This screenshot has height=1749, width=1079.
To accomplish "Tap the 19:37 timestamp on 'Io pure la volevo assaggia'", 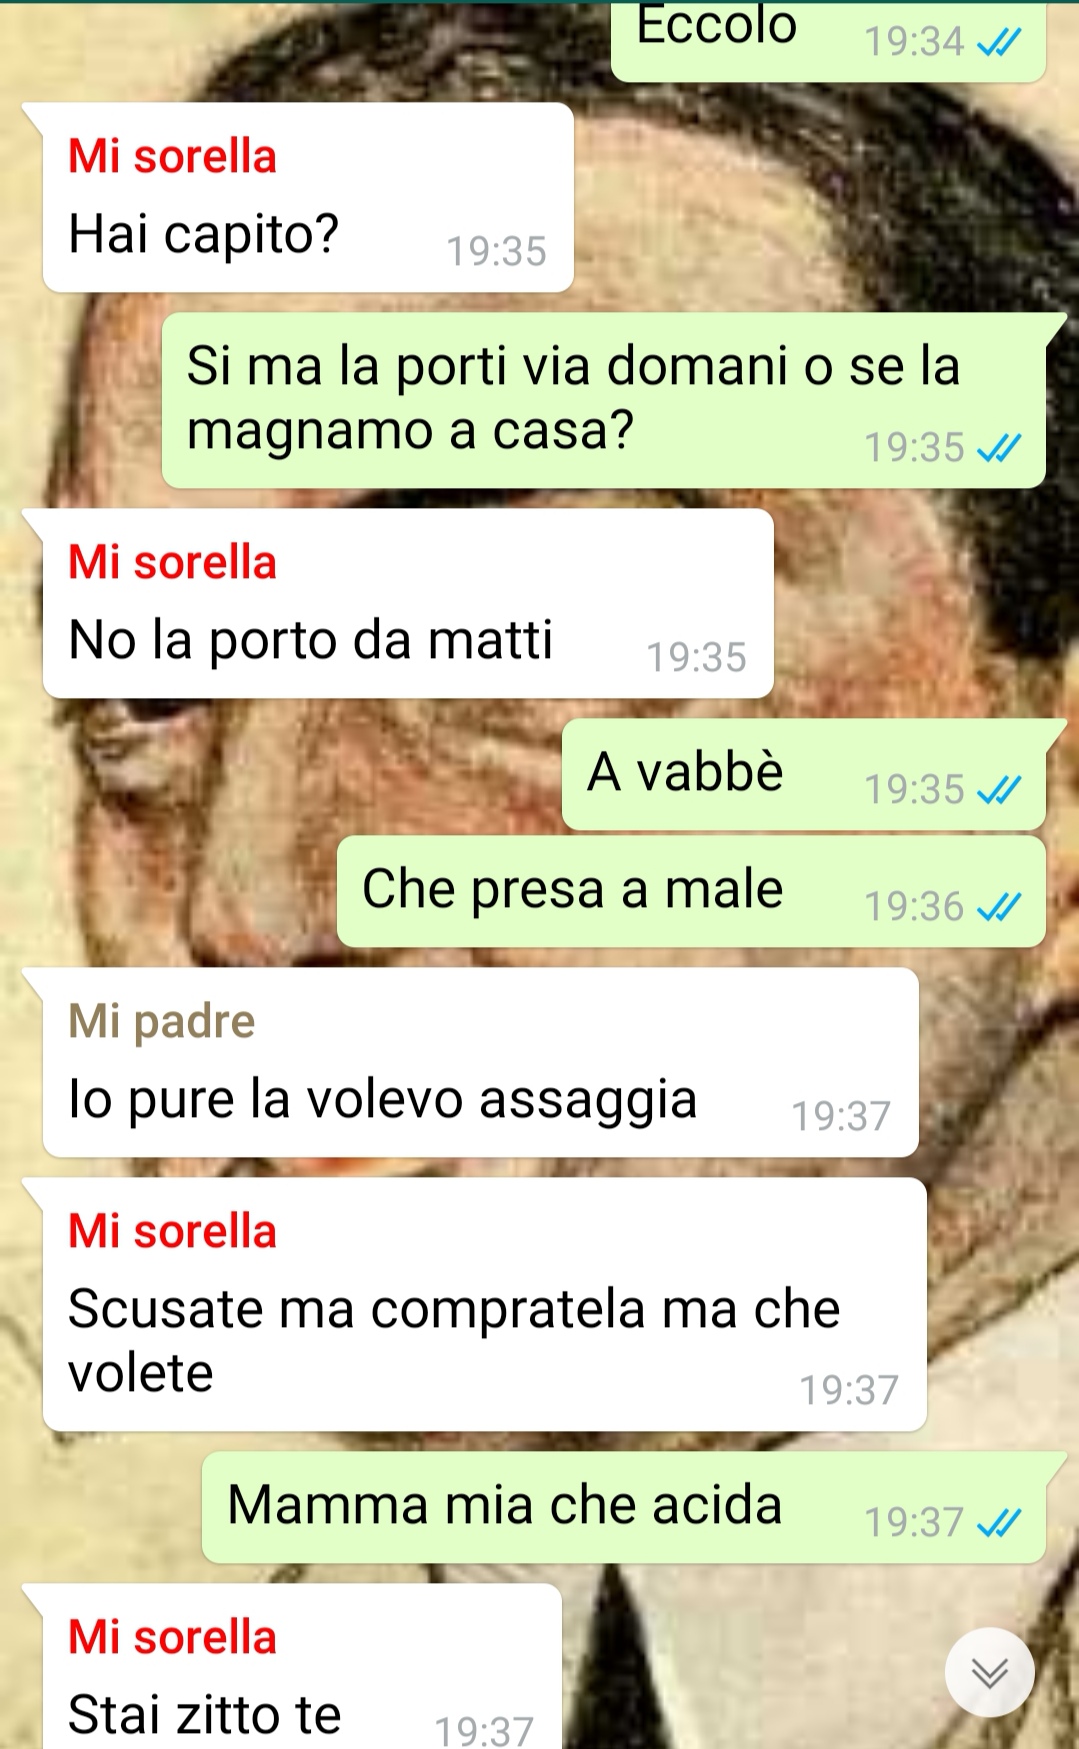I will (841, 1117).
